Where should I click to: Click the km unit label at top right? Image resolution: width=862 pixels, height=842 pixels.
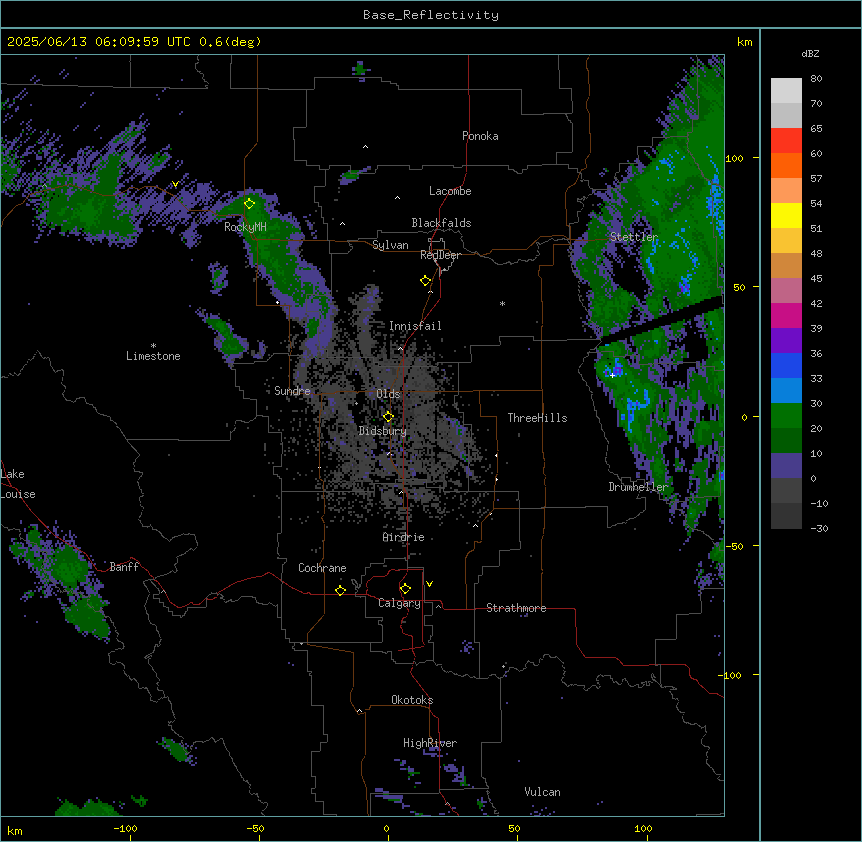click(744, 42)
